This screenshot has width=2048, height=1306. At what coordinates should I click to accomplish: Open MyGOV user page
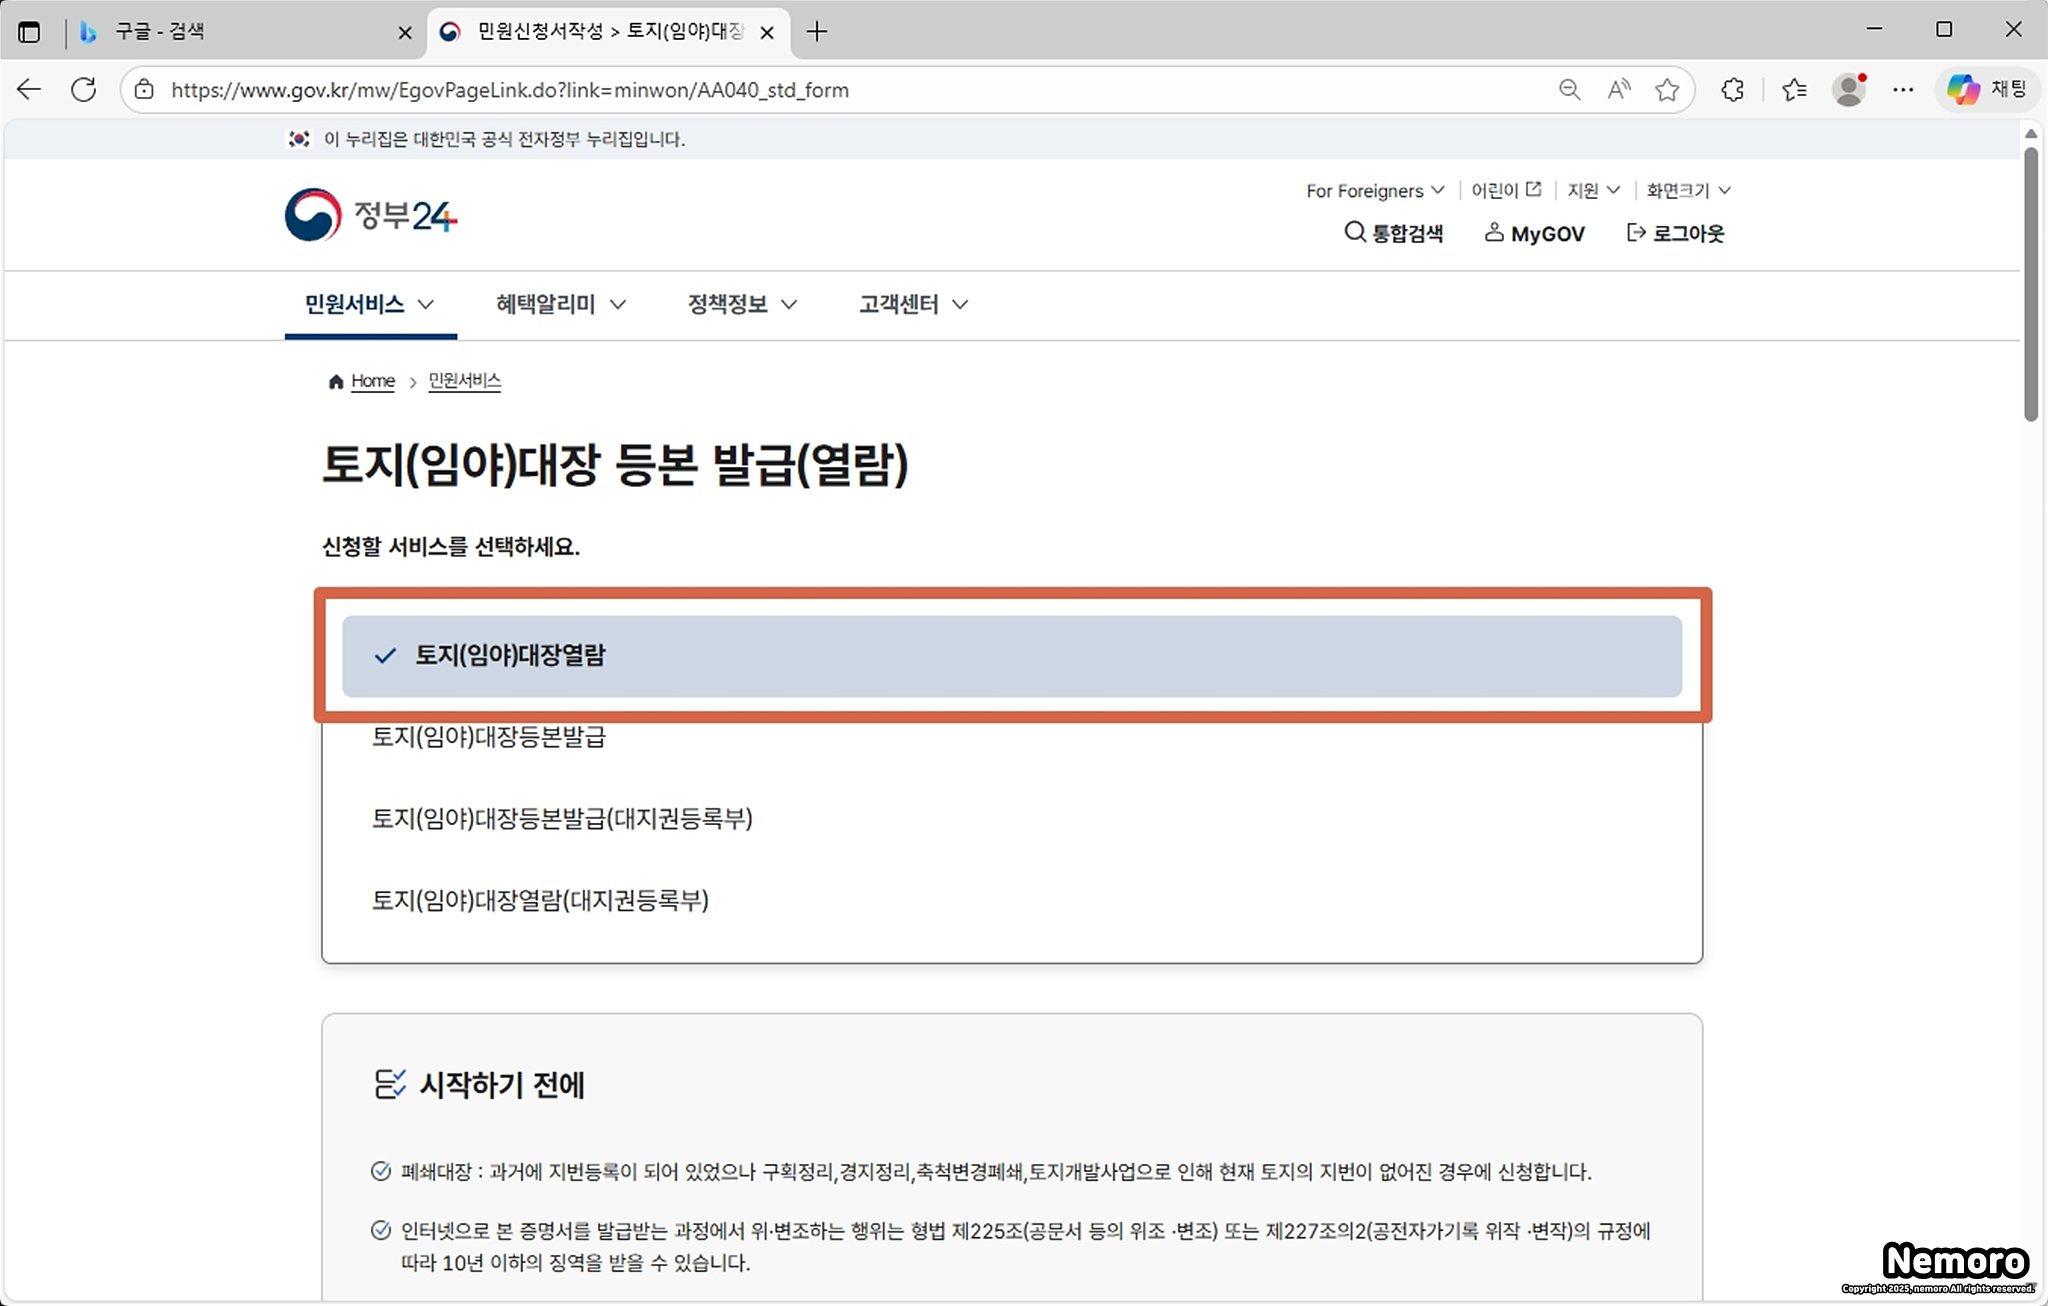click(x=1535, y=233)
